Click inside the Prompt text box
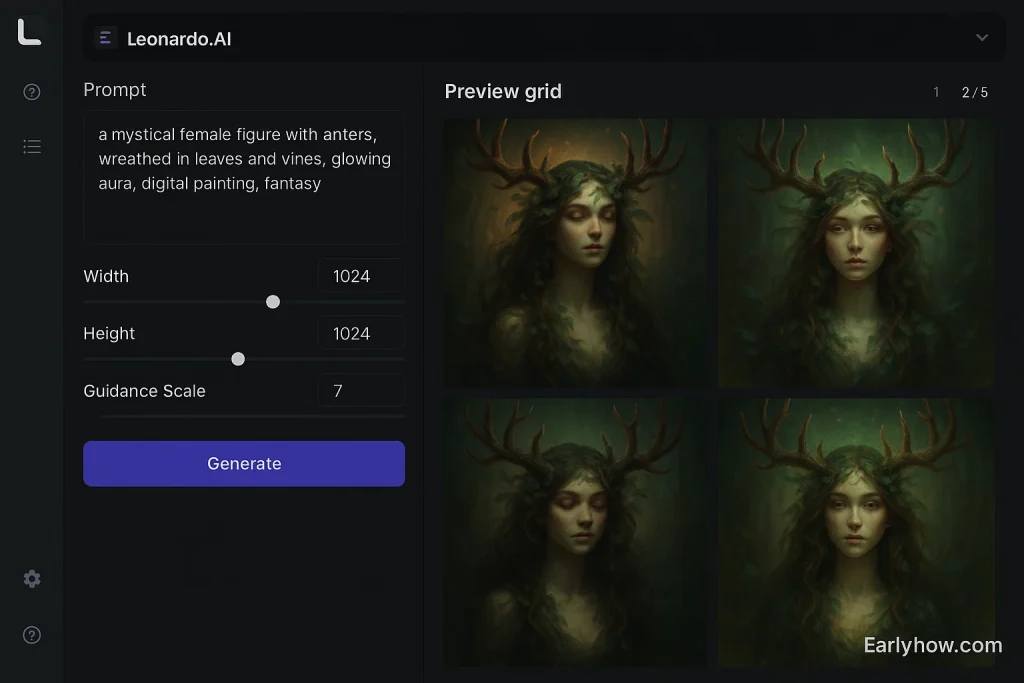Image resolution: width=1024 pixels, height=683 pixels. point(243,177)
